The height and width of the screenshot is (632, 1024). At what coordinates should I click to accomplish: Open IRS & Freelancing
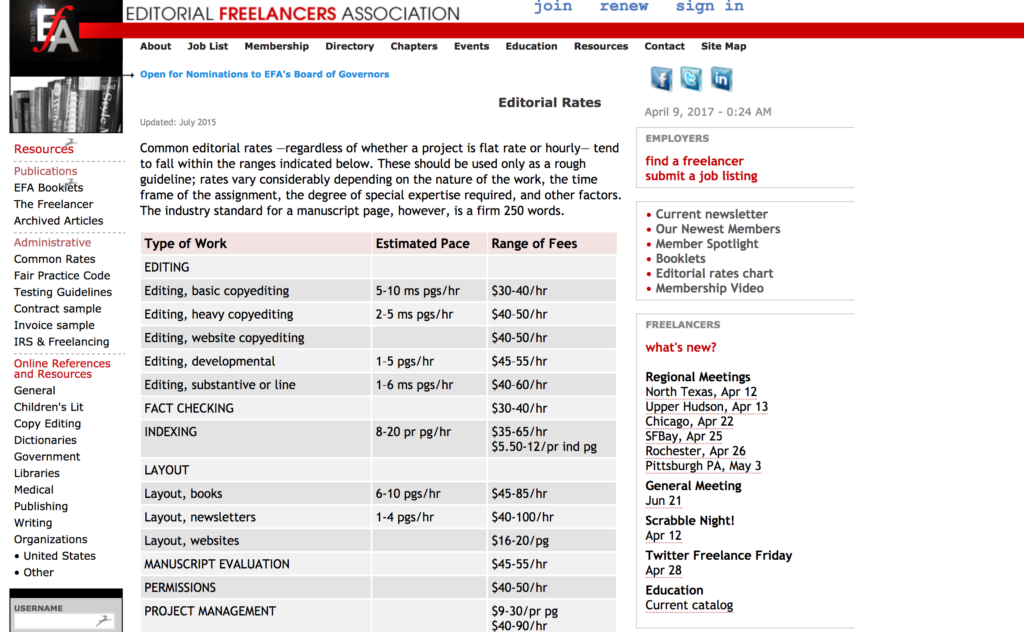click(61, 341)
